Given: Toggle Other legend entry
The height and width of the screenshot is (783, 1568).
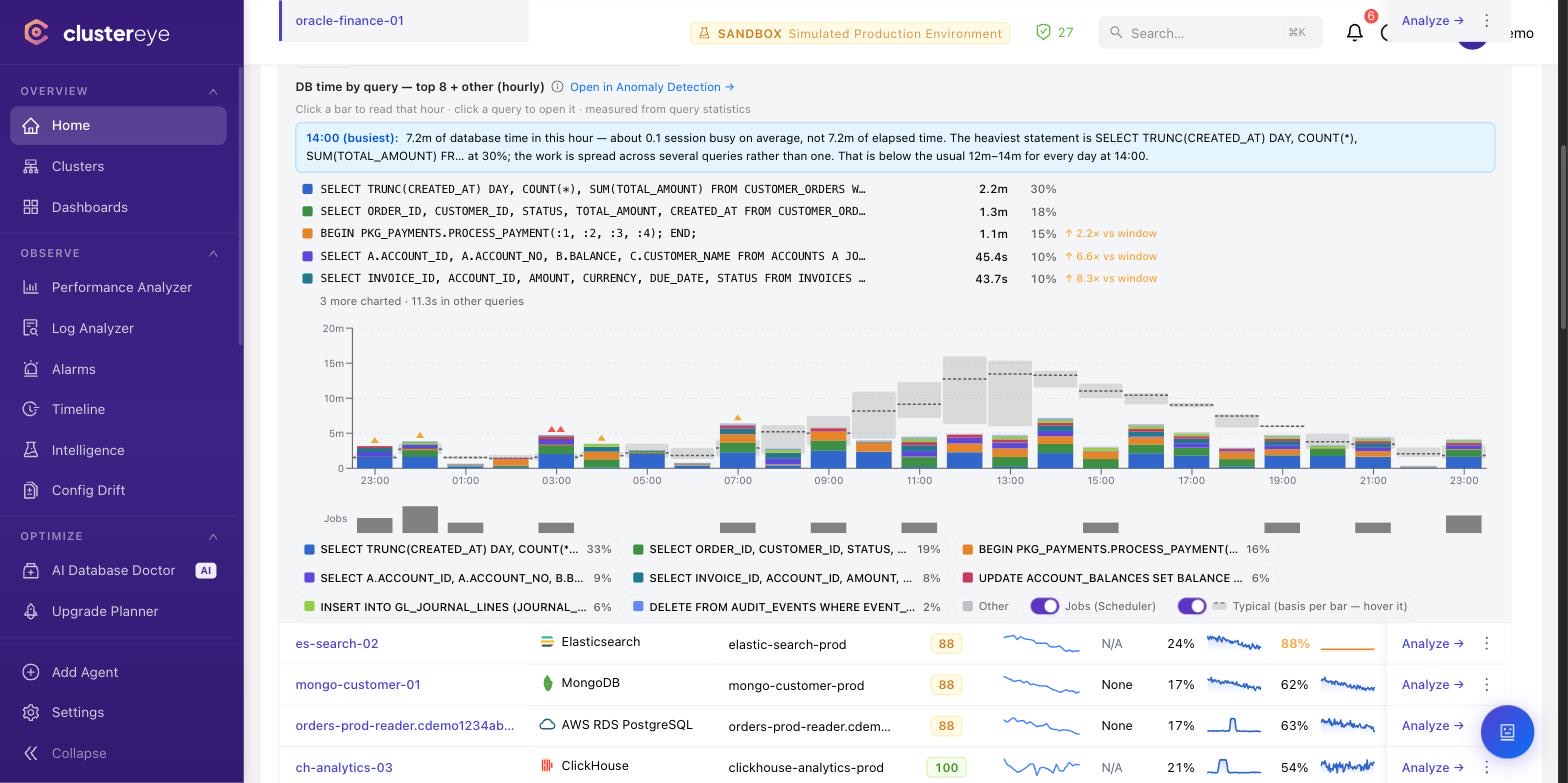Looking at the screenshot, I should (986, 607).
